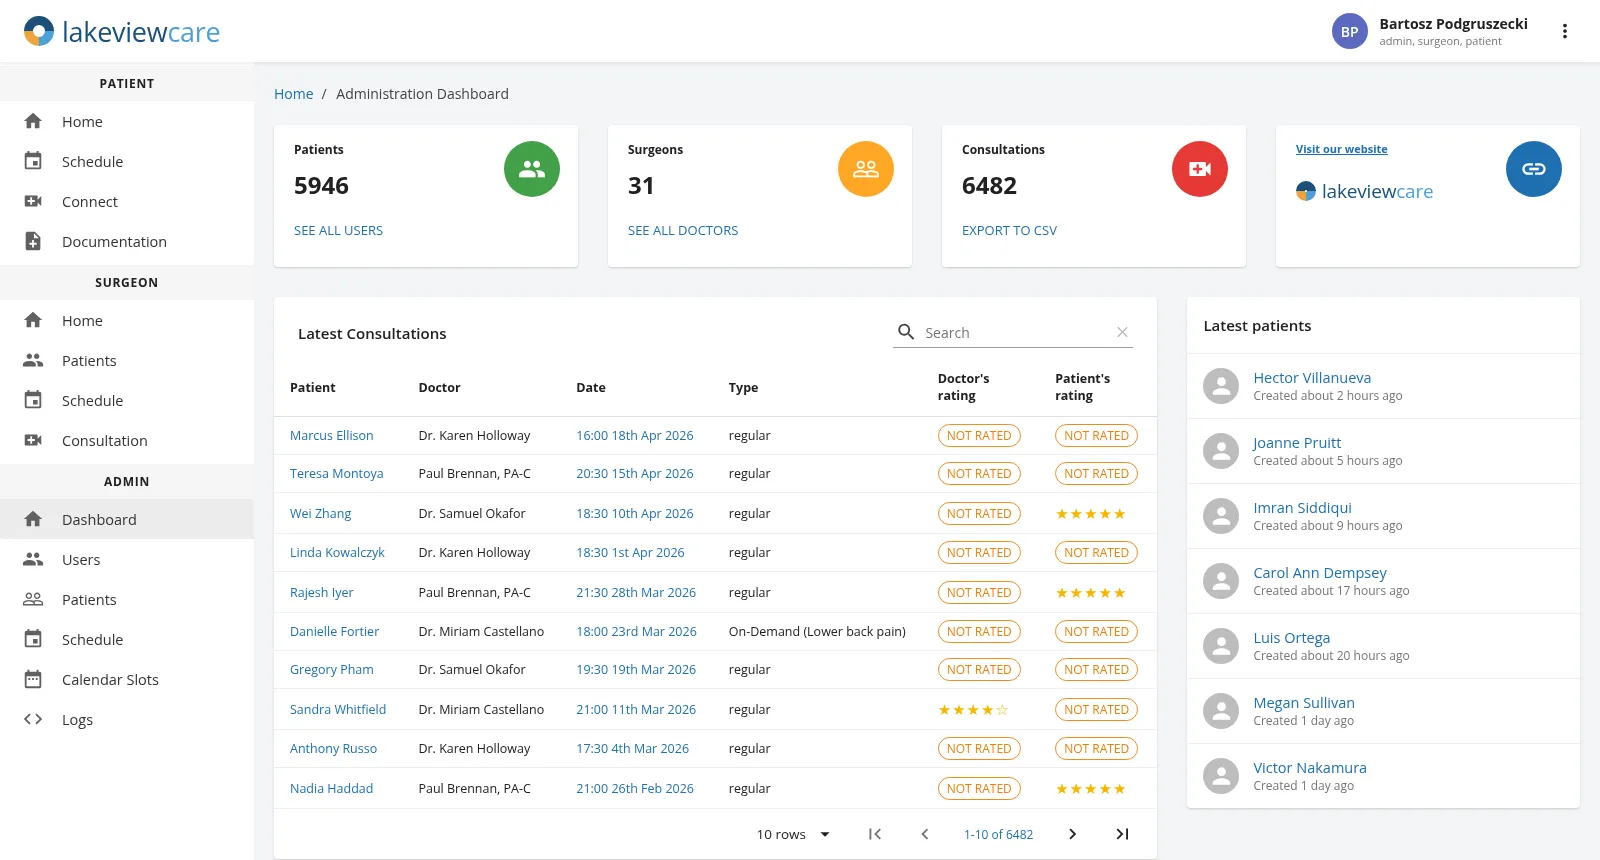Open Documentation in the Patient menu

(x=127, y=241)
